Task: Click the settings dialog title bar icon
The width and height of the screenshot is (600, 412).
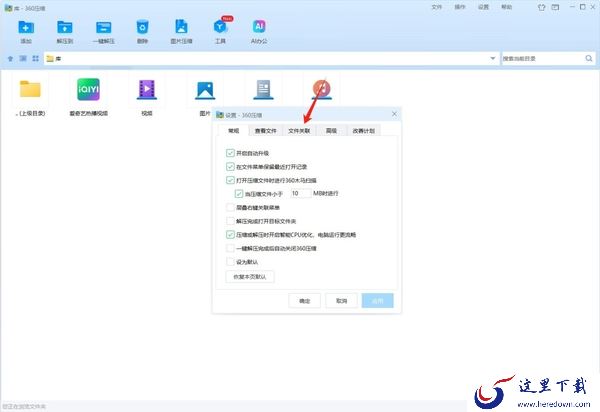Action: tap(220, 115)
